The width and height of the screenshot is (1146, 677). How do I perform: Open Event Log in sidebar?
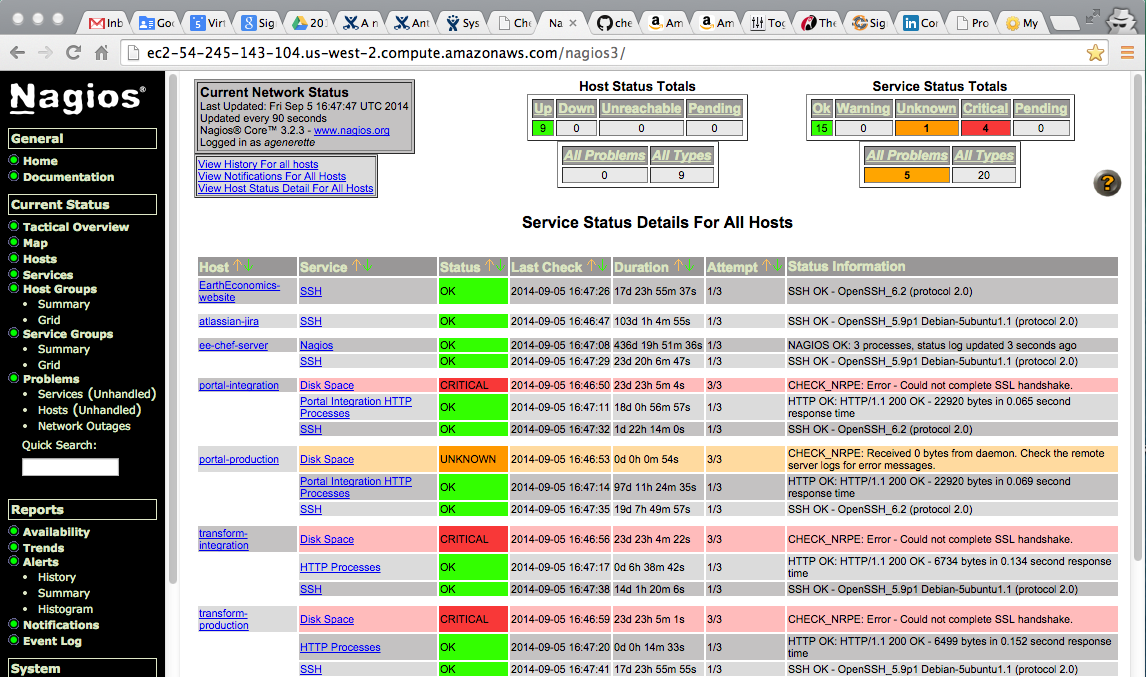click(x=52, y=641)
